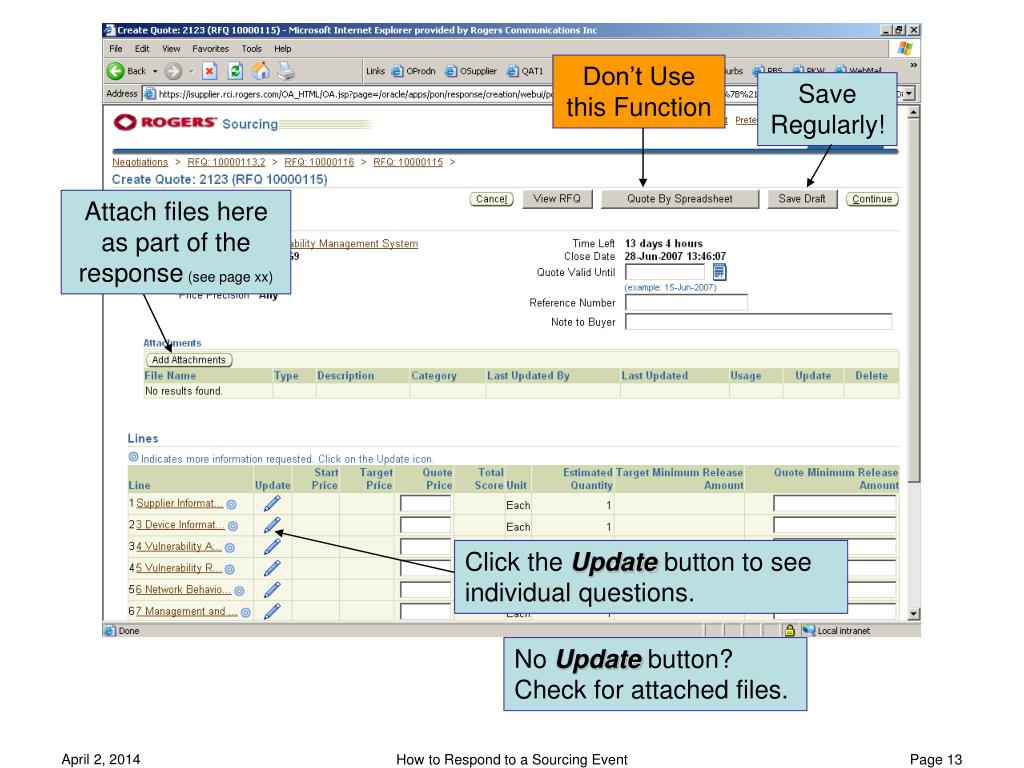The height and width of the screenshot is (768, 1024).
Task: Open the File menu
Action: pos(116,48)
